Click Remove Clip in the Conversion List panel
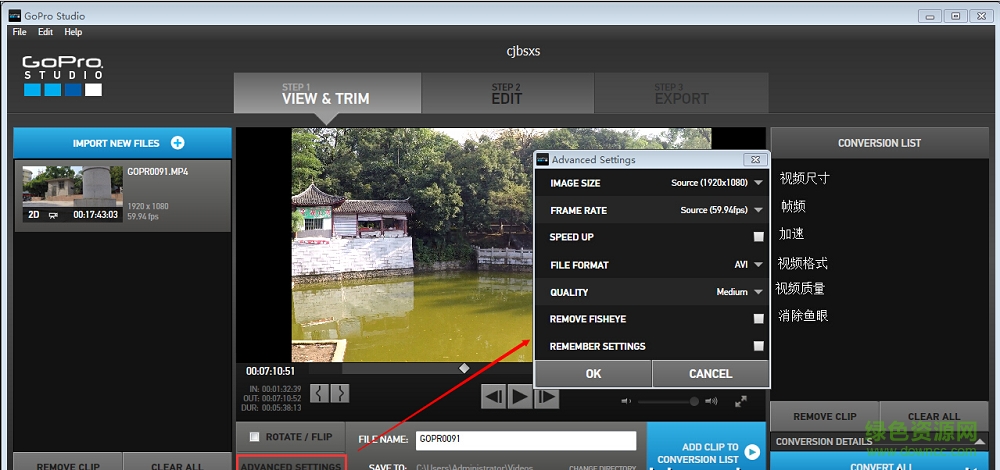 point(825,416)
